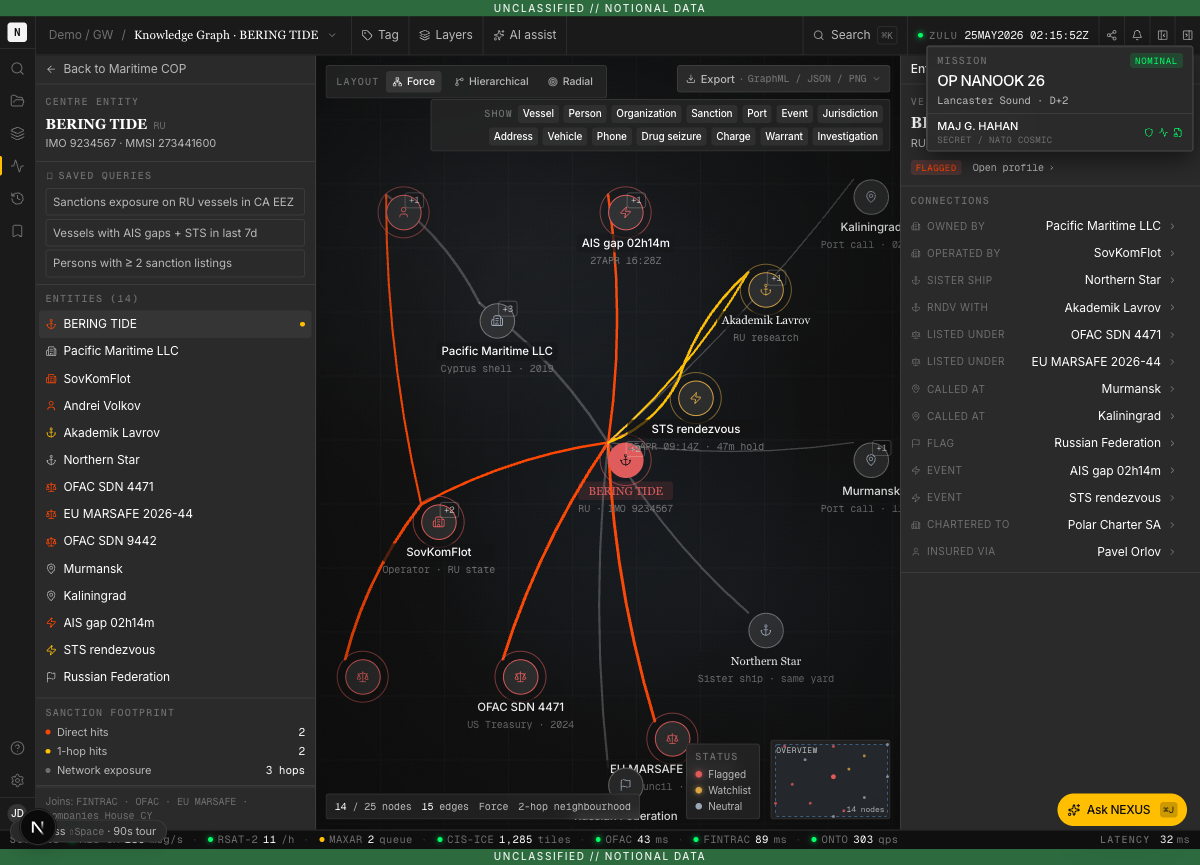Open AI assist in top bar
Viewport: 1200px width, 865px height.
point(525,35)
